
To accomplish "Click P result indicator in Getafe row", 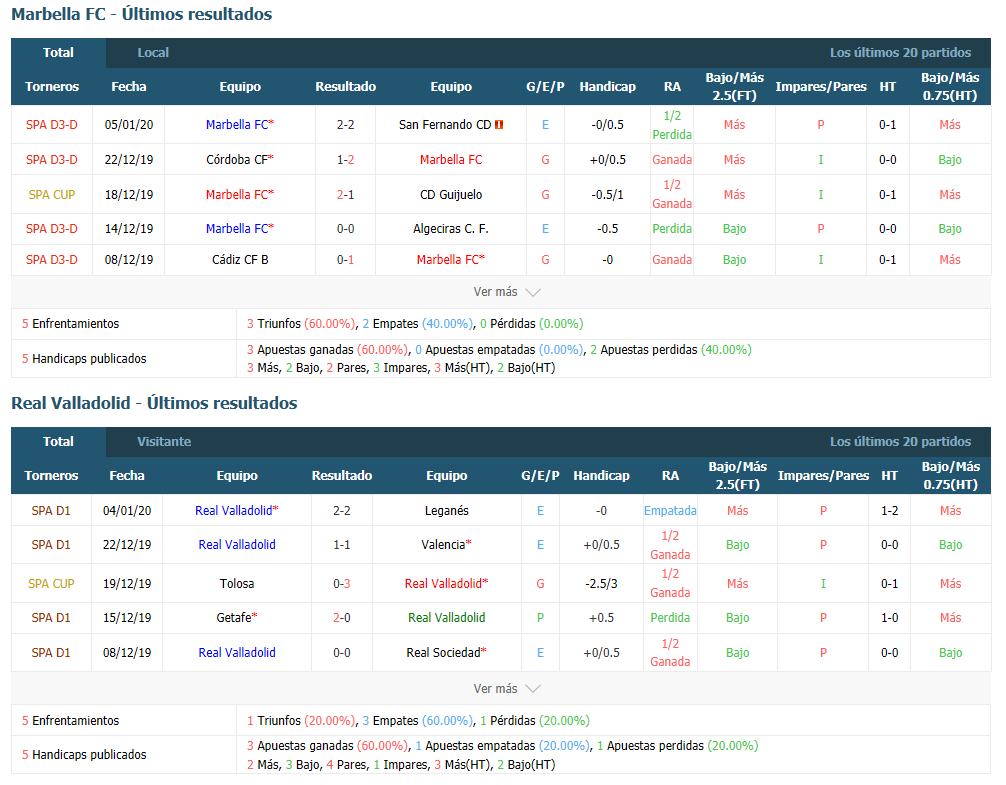I will tap(540, 618).
